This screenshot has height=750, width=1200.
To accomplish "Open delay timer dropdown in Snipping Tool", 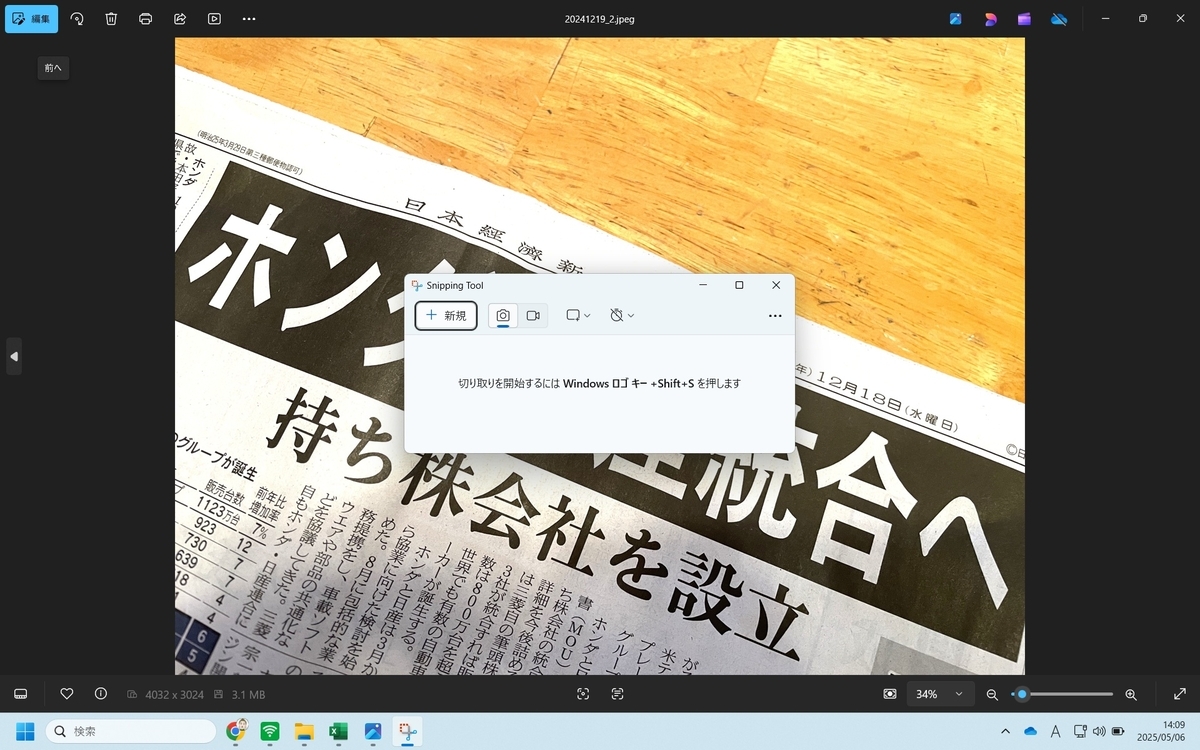I will pos(622,315).
